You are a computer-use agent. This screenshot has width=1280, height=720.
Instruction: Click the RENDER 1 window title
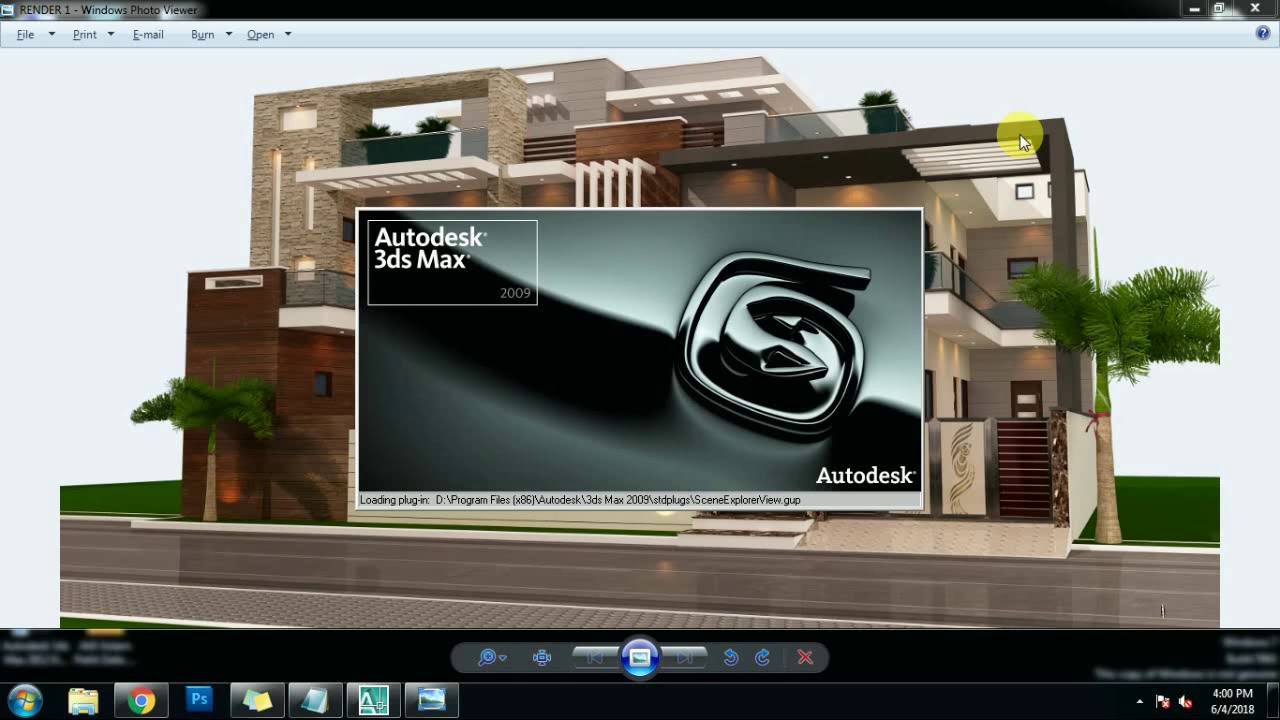point(108,10)
